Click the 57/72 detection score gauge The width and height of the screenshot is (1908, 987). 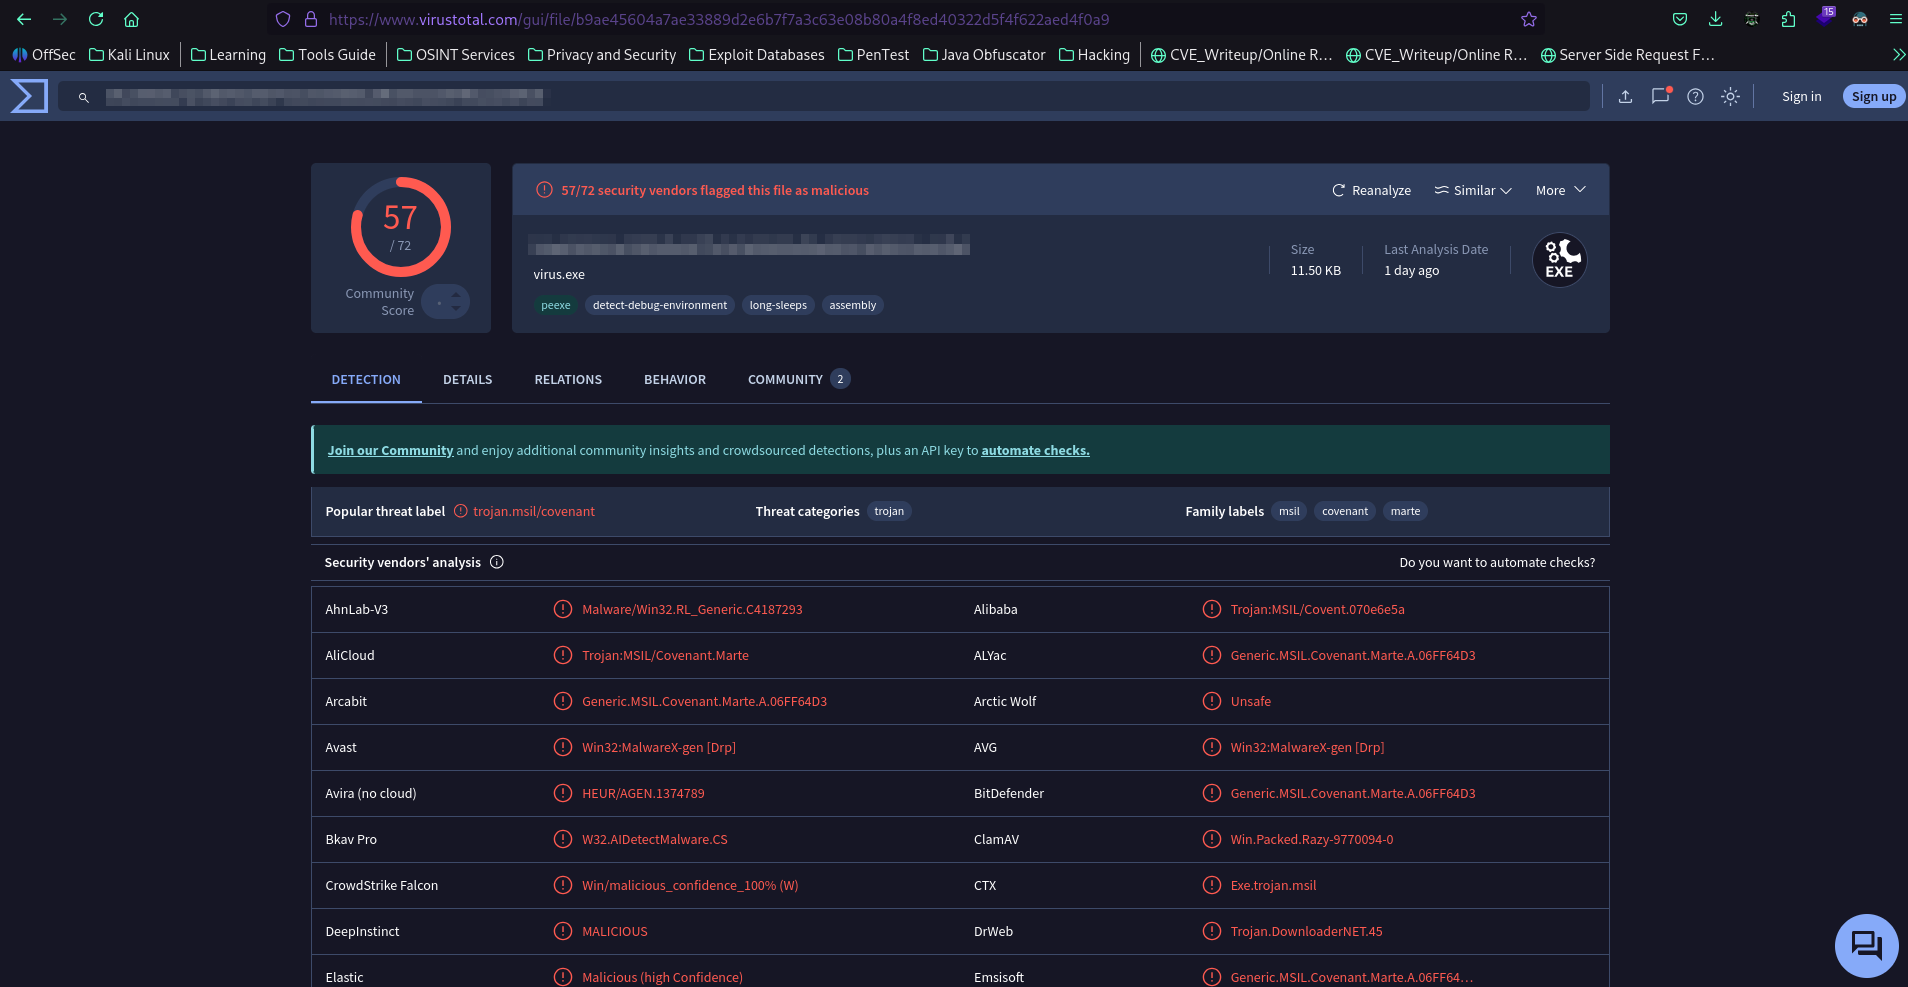click(400, 227)
